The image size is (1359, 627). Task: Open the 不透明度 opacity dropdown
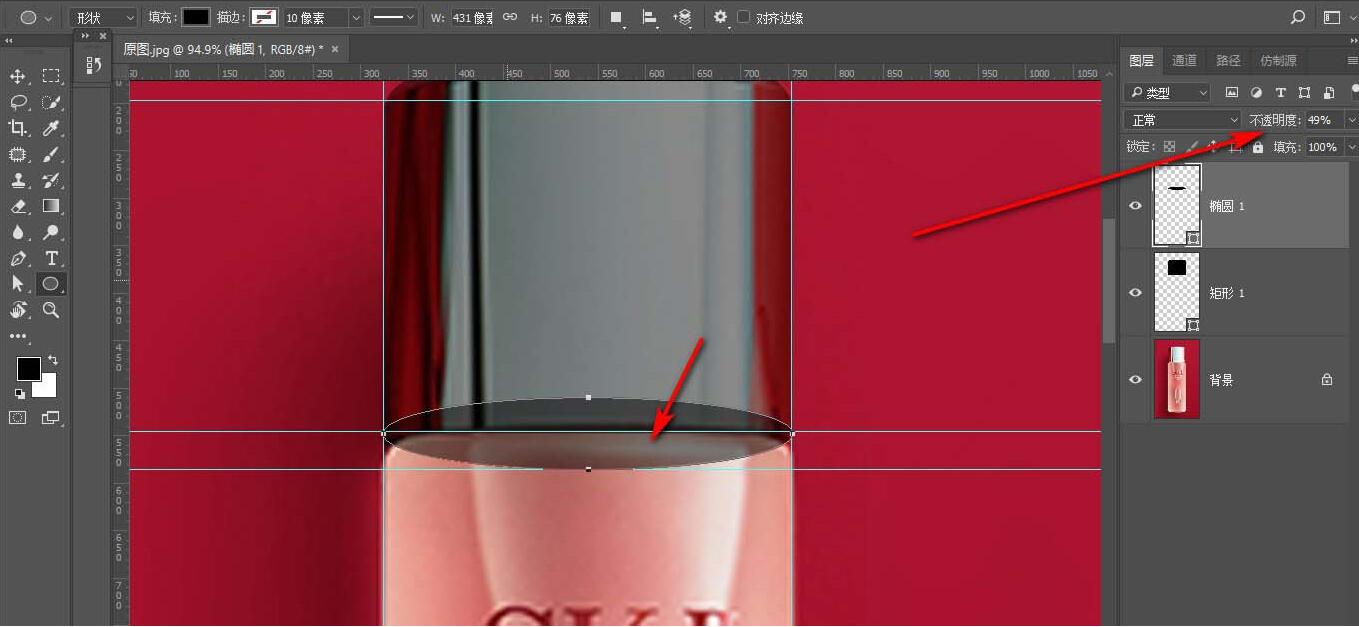[1352, 119]
